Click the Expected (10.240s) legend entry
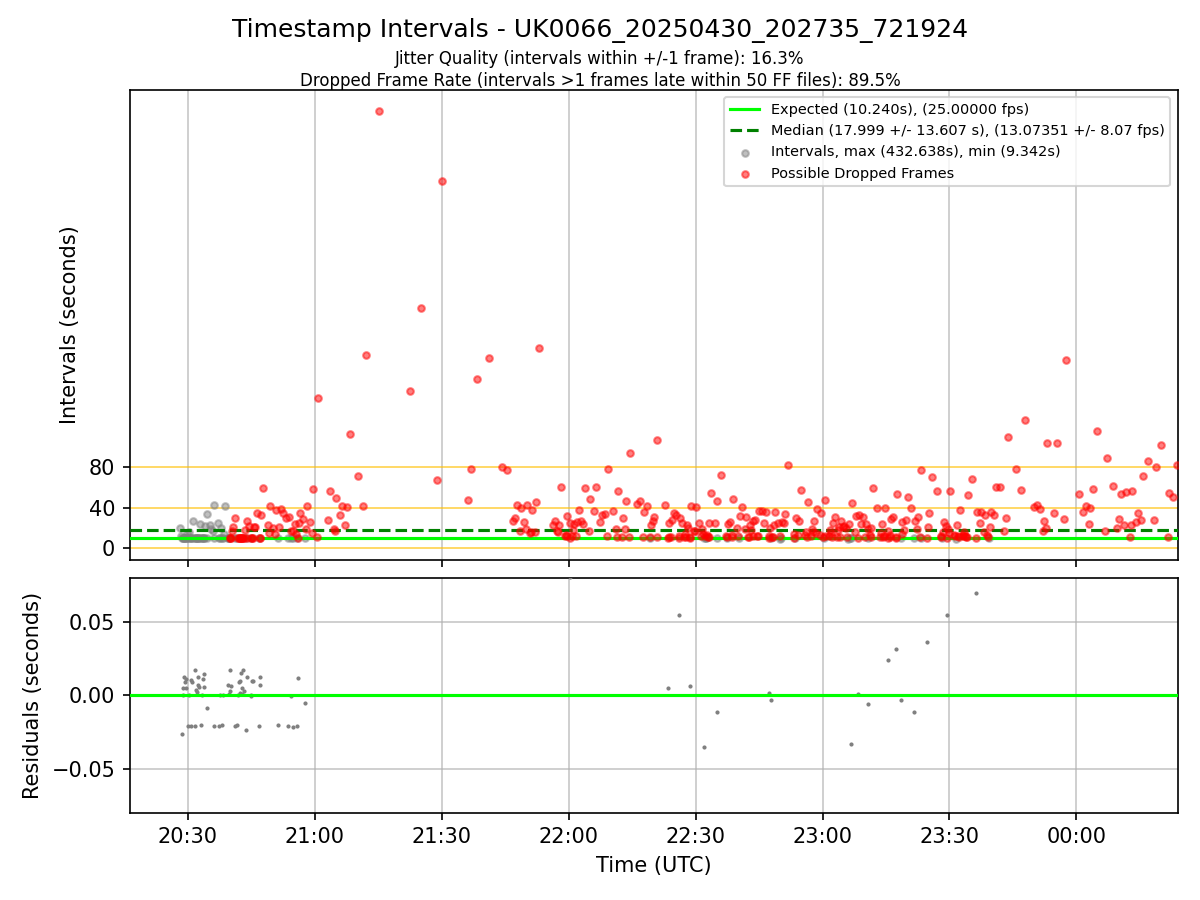 pyautogui.click(x=900, y=109)
